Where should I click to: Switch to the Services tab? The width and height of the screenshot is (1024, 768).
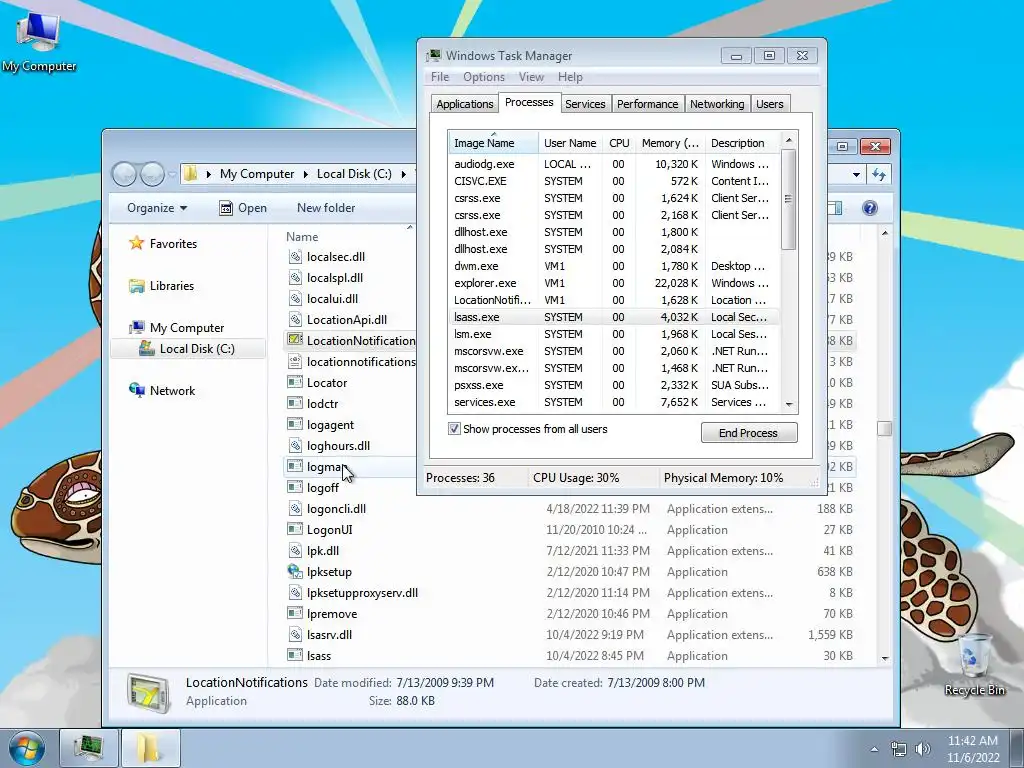point(584,104)
